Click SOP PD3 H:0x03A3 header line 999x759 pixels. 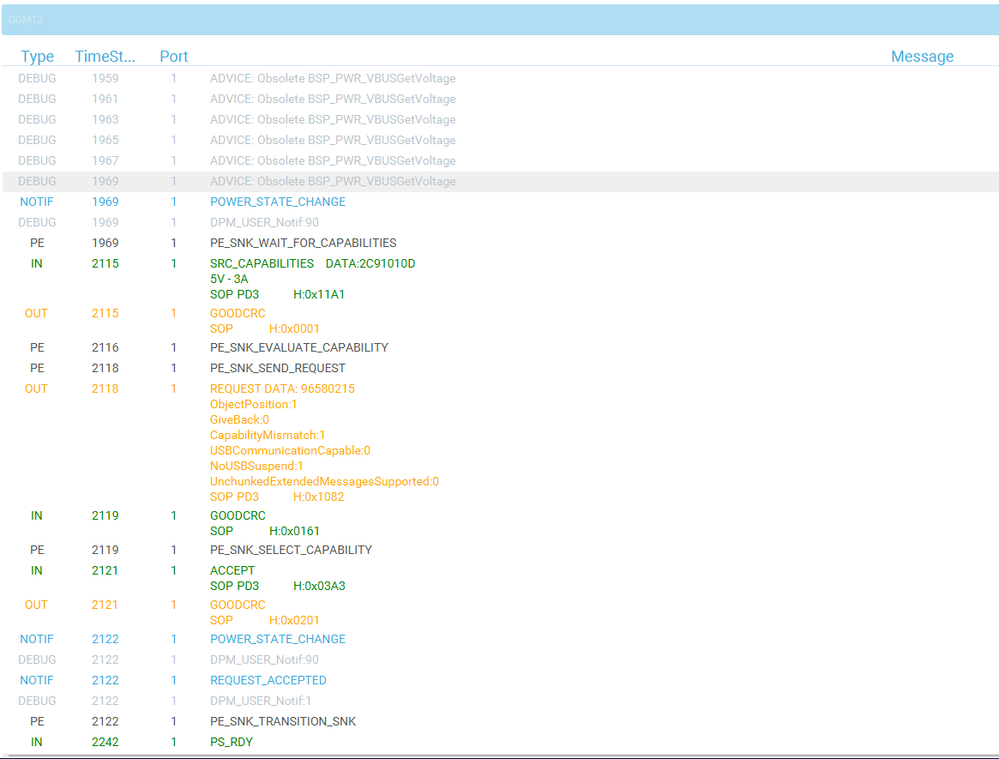[x=278, y=586]
